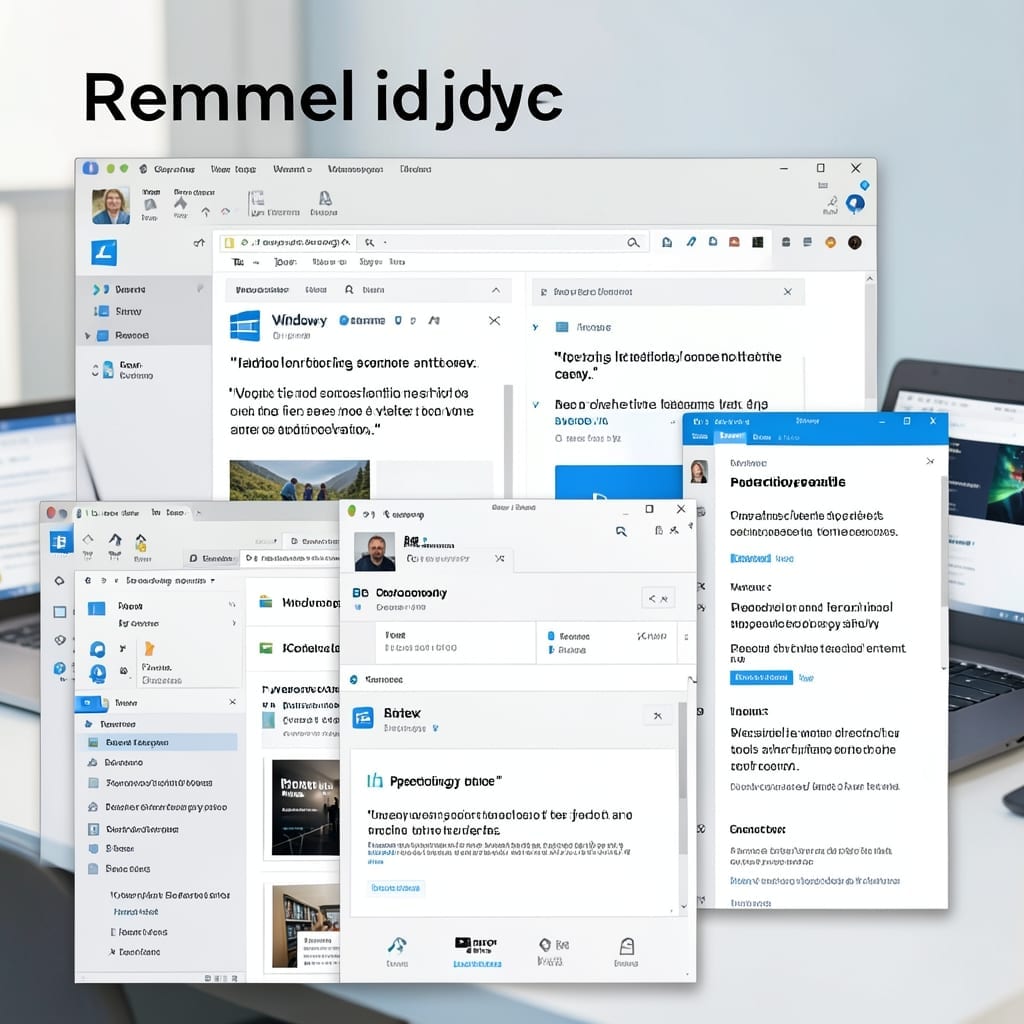Click the blue speech bubble icon under the back window's controls
Viewport: 1024px width, 1024px height.
pyautogui.click(x=855, y=204)
